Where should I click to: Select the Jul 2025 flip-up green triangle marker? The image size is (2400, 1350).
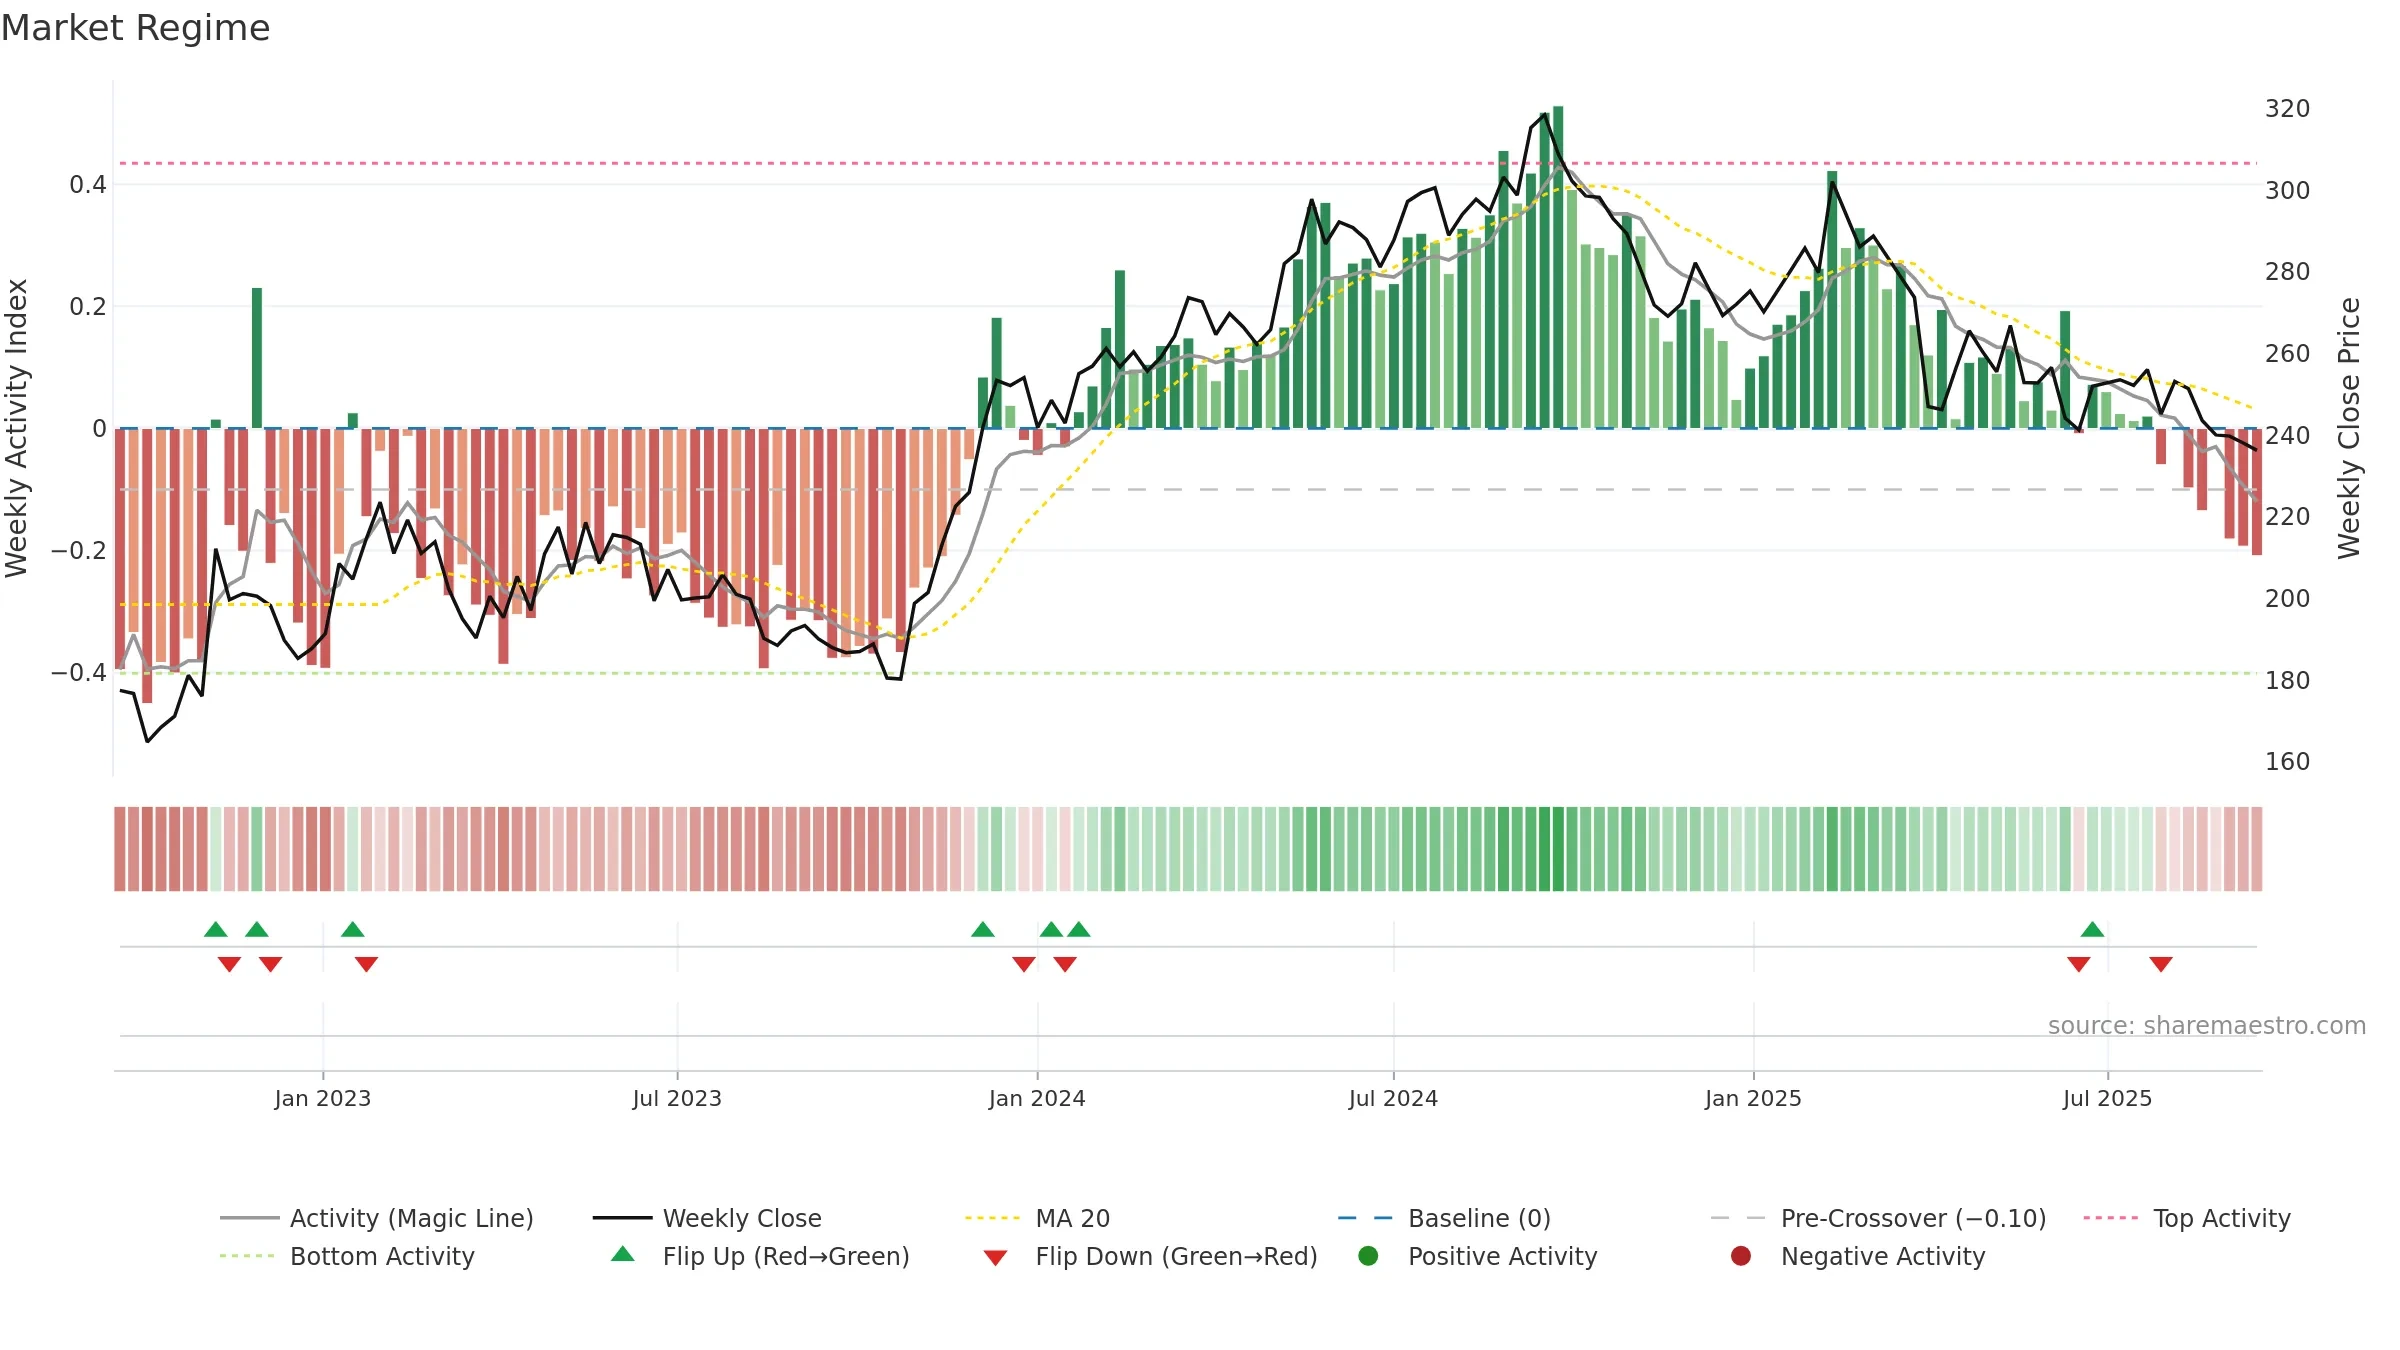click(2092, 929)
